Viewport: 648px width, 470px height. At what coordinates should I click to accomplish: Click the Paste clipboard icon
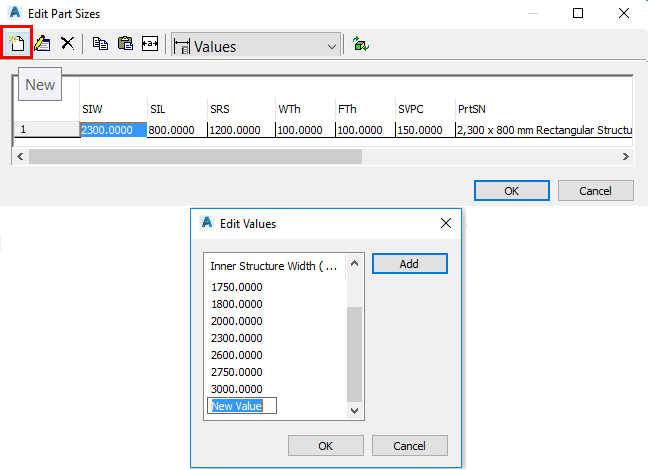pos(125,43)
